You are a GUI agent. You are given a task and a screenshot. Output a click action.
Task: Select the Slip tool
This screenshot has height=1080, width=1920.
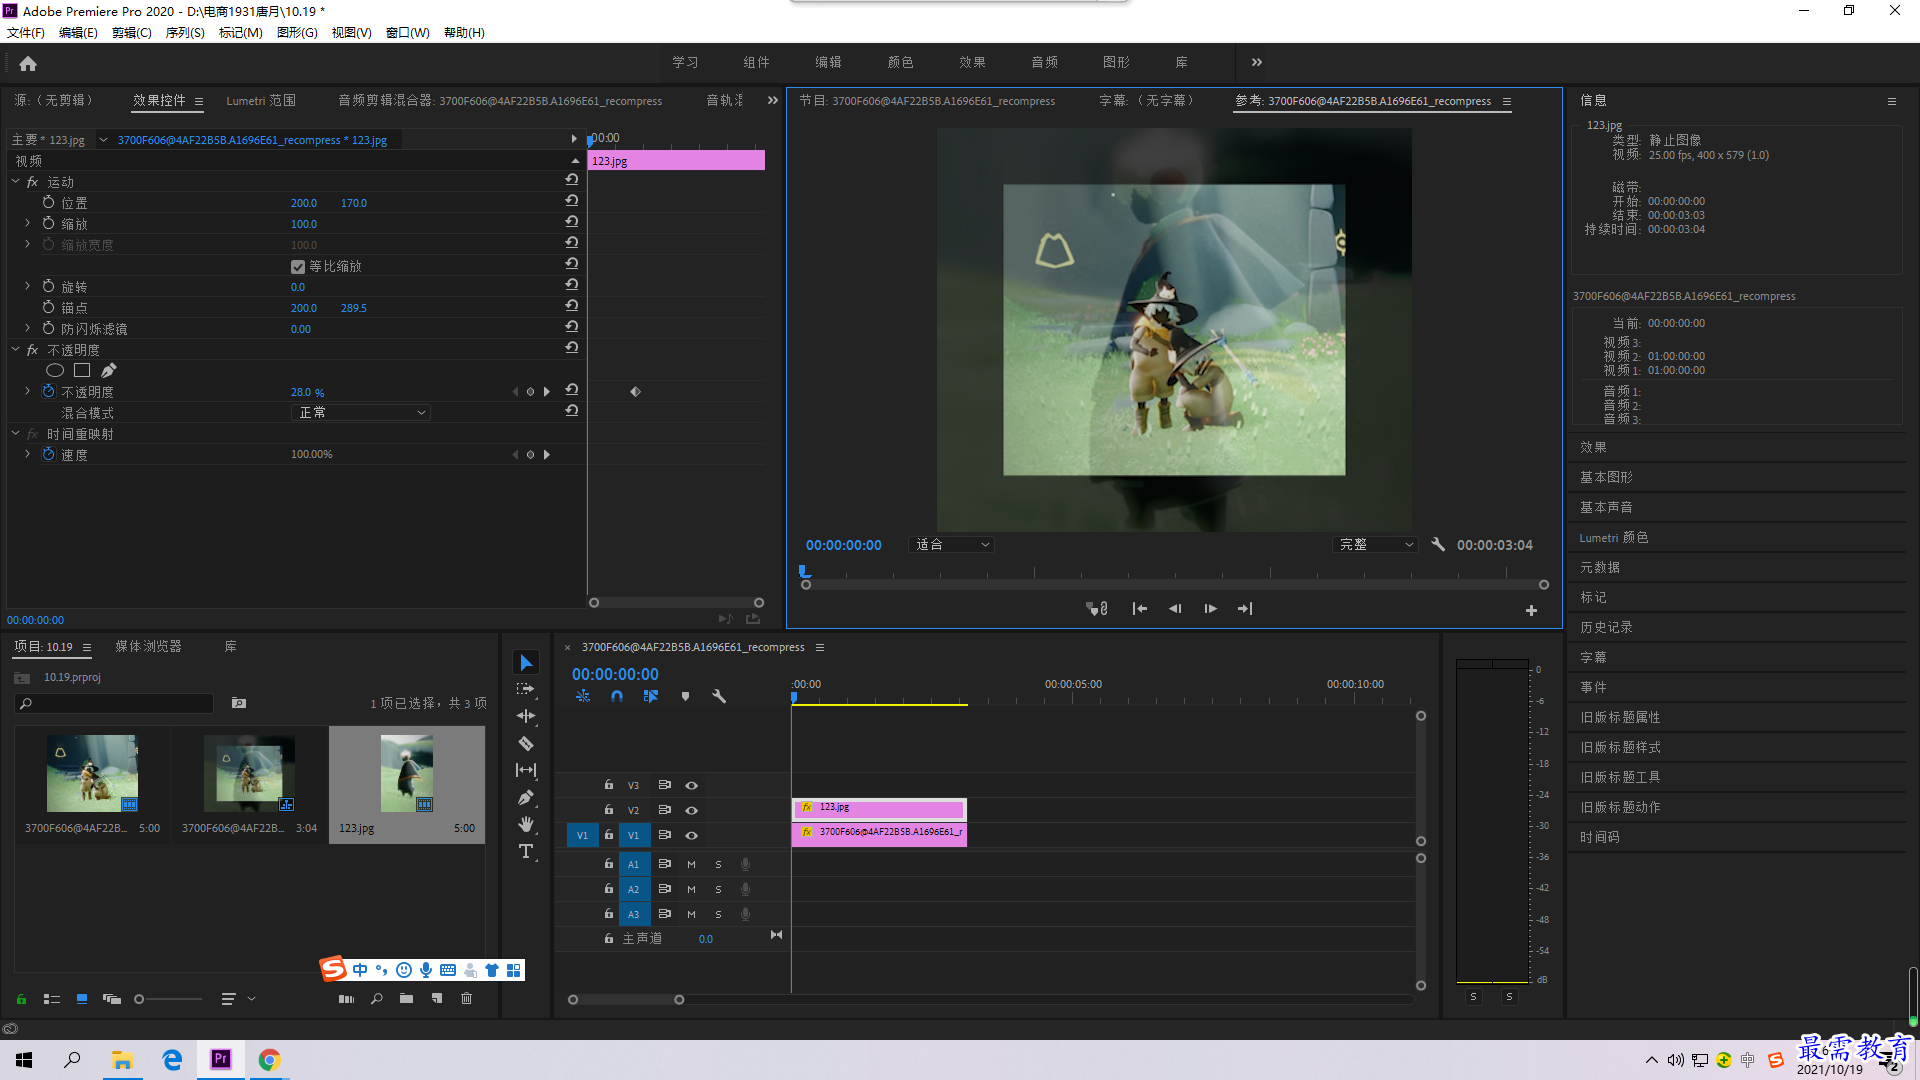[526, 770]
